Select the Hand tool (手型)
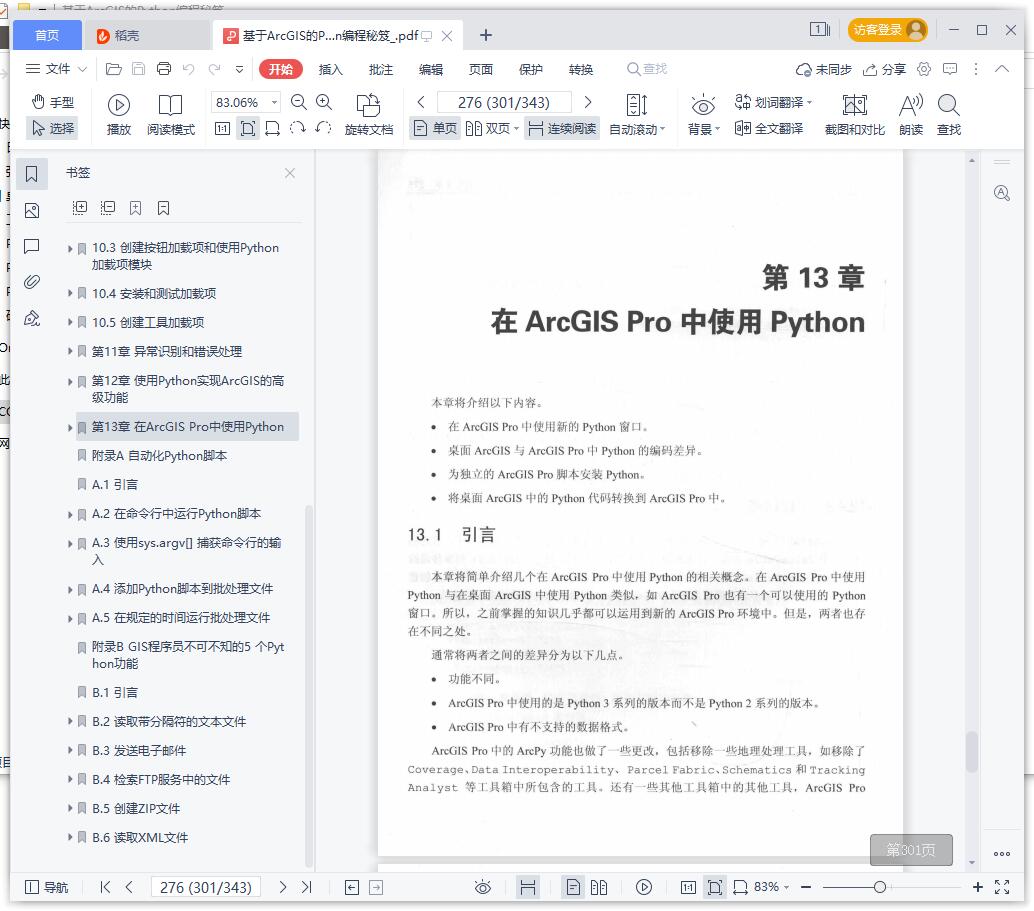The height and width of the screenshot is (911, 1034). coord(53,102)
